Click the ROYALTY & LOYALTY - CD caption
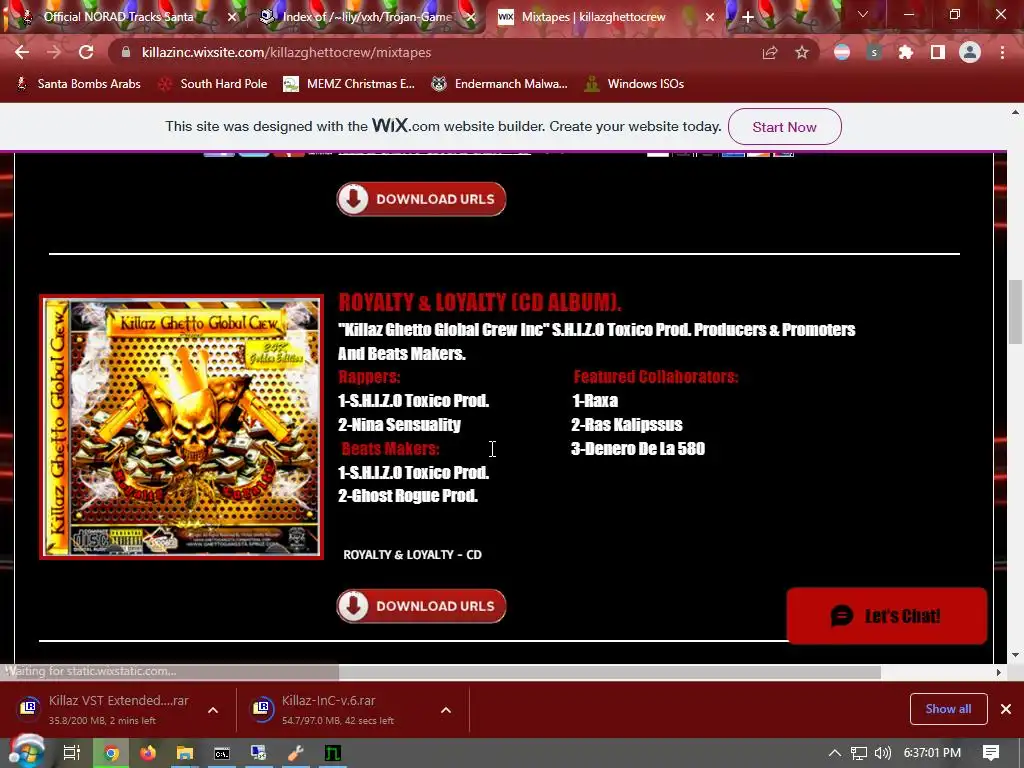1024x768 pixels. [x=412, y=554]
